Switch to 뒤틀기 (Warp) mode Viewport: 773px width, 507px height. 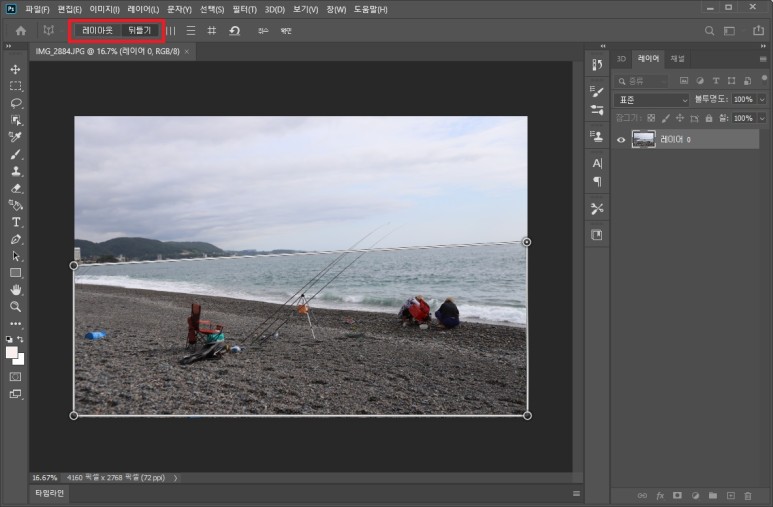pos(140,31)
